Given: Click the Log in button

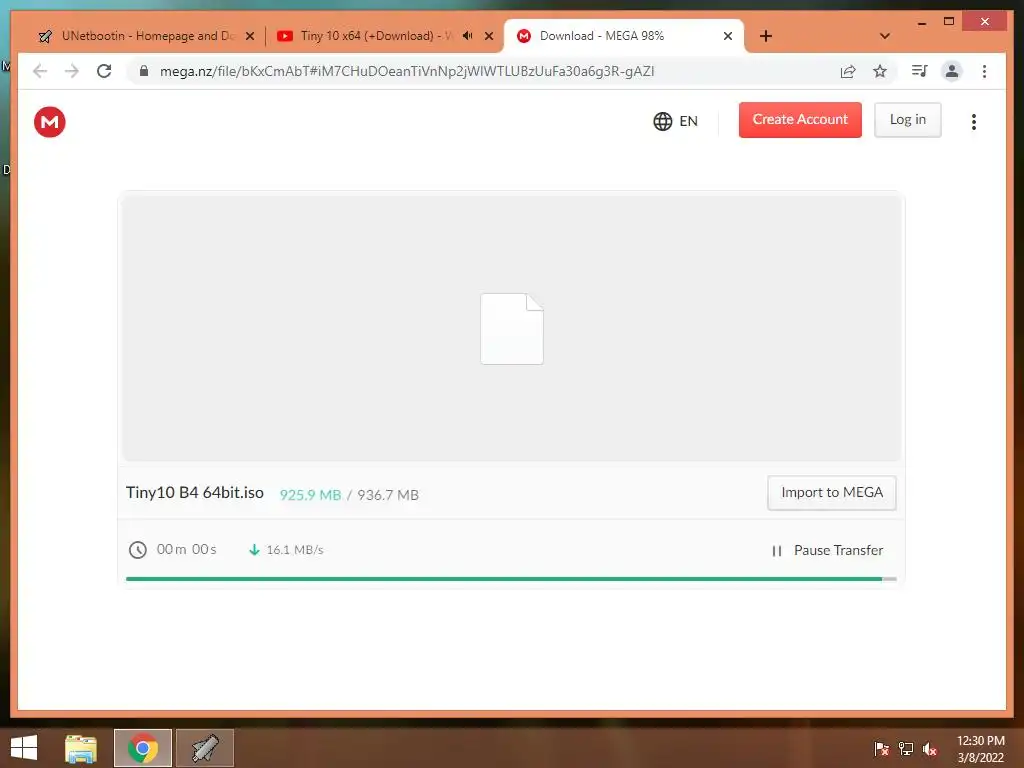Looking at the screenshot, I should click(x=908, y=120).
